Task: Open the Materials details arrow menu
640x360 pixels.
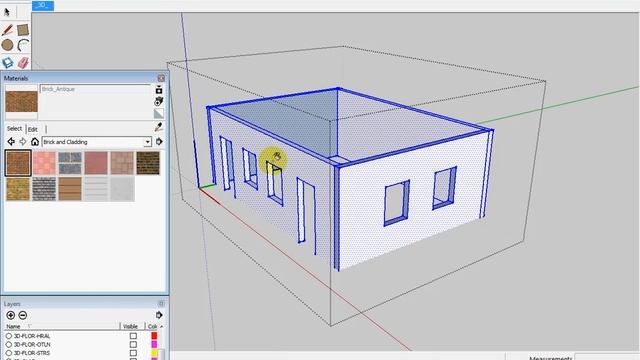Action: click(159, 142)
